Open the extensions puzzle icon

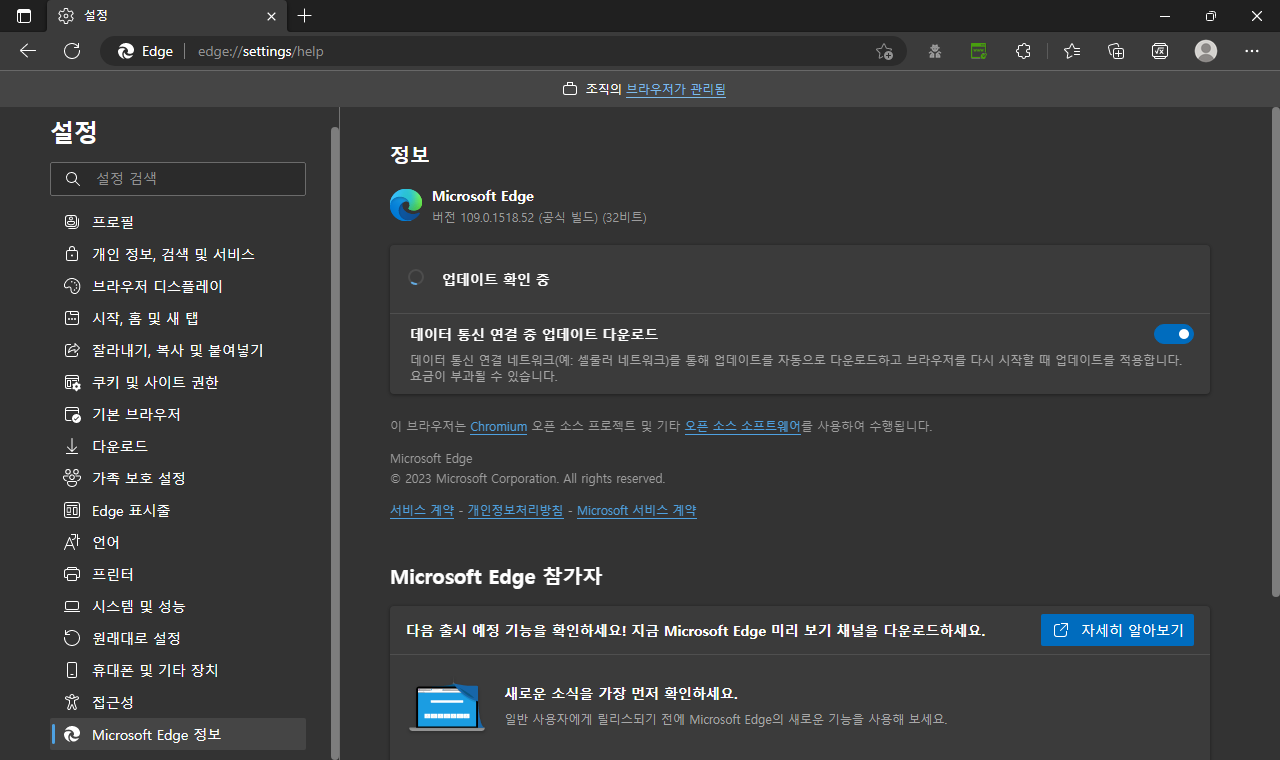point(1023,51)
